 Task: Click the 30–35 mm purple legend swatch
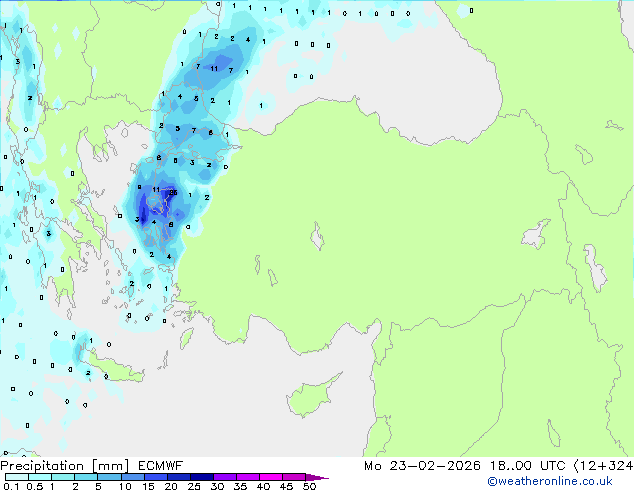(224, 477)
